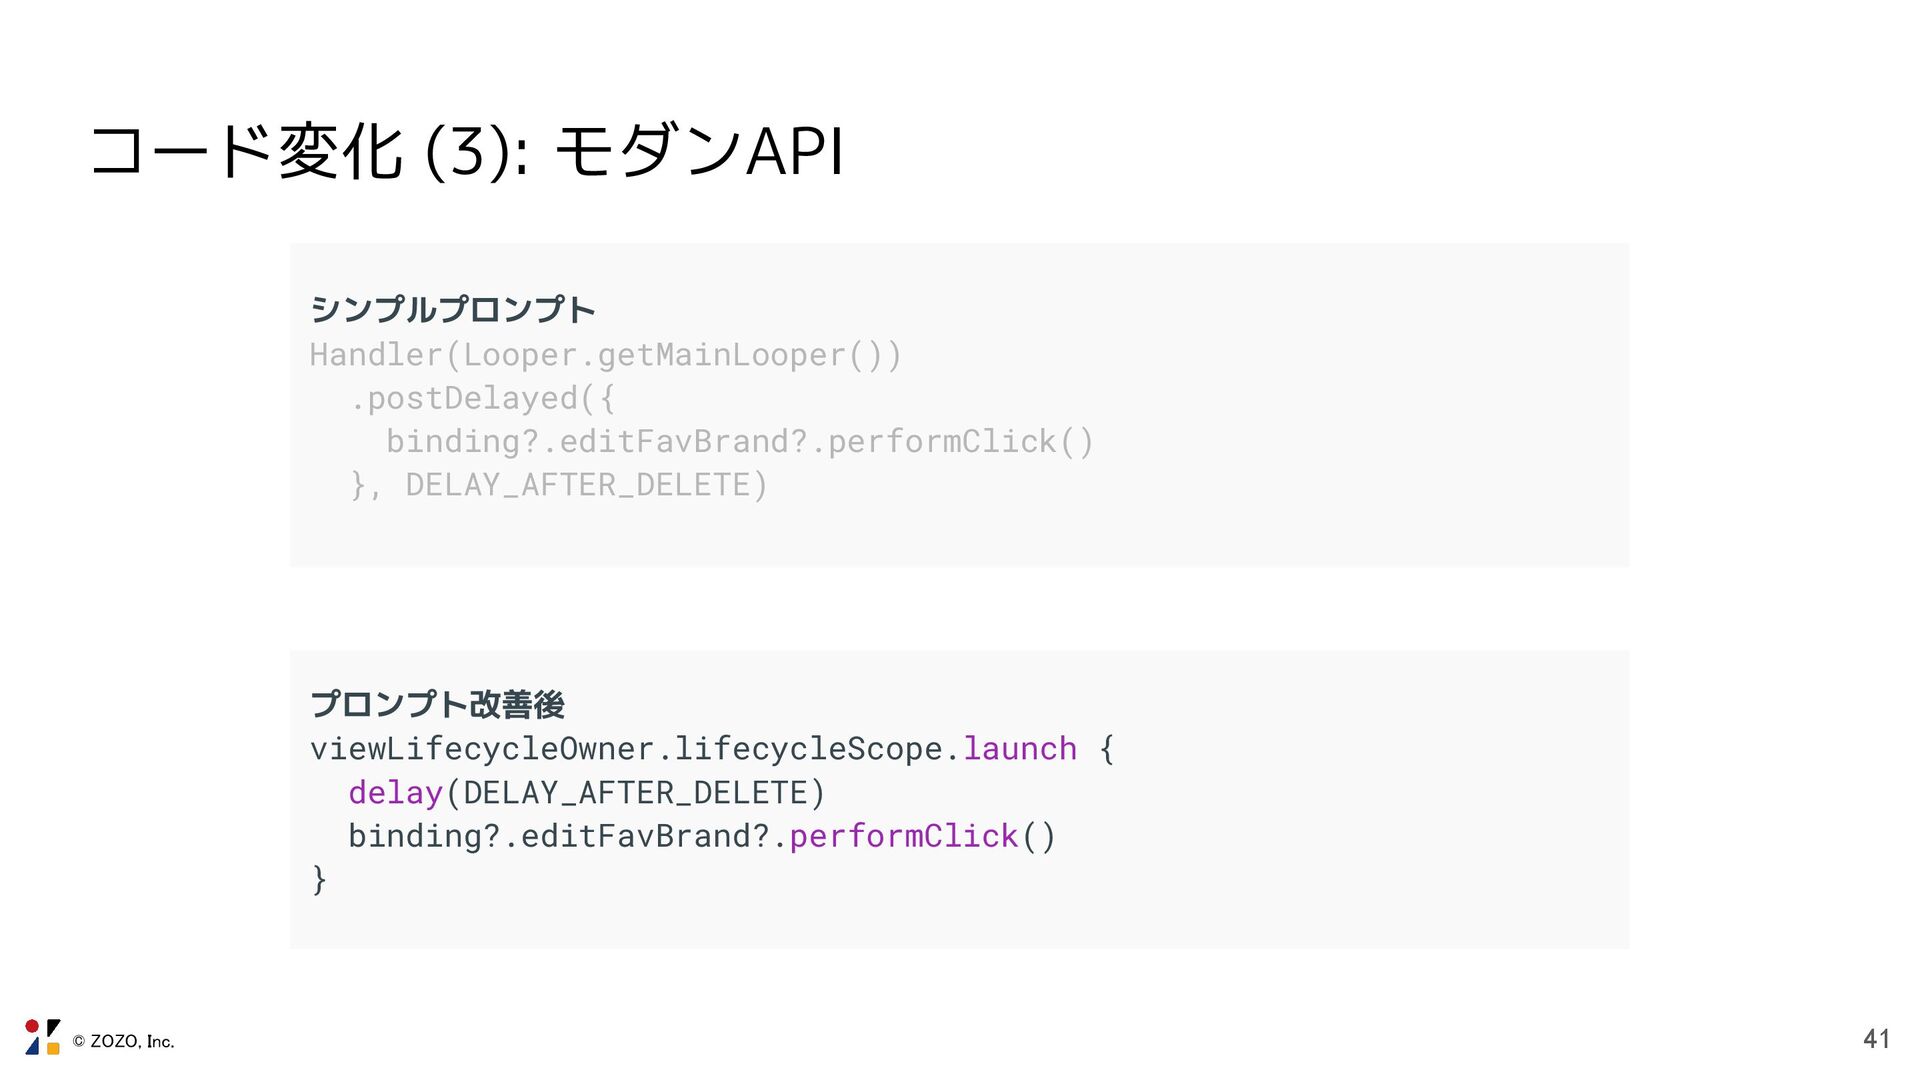The width and height of the screenshot is (1920, 1080).
Task: Click the .postDelayed({ code line
Action: coord(482,398)
